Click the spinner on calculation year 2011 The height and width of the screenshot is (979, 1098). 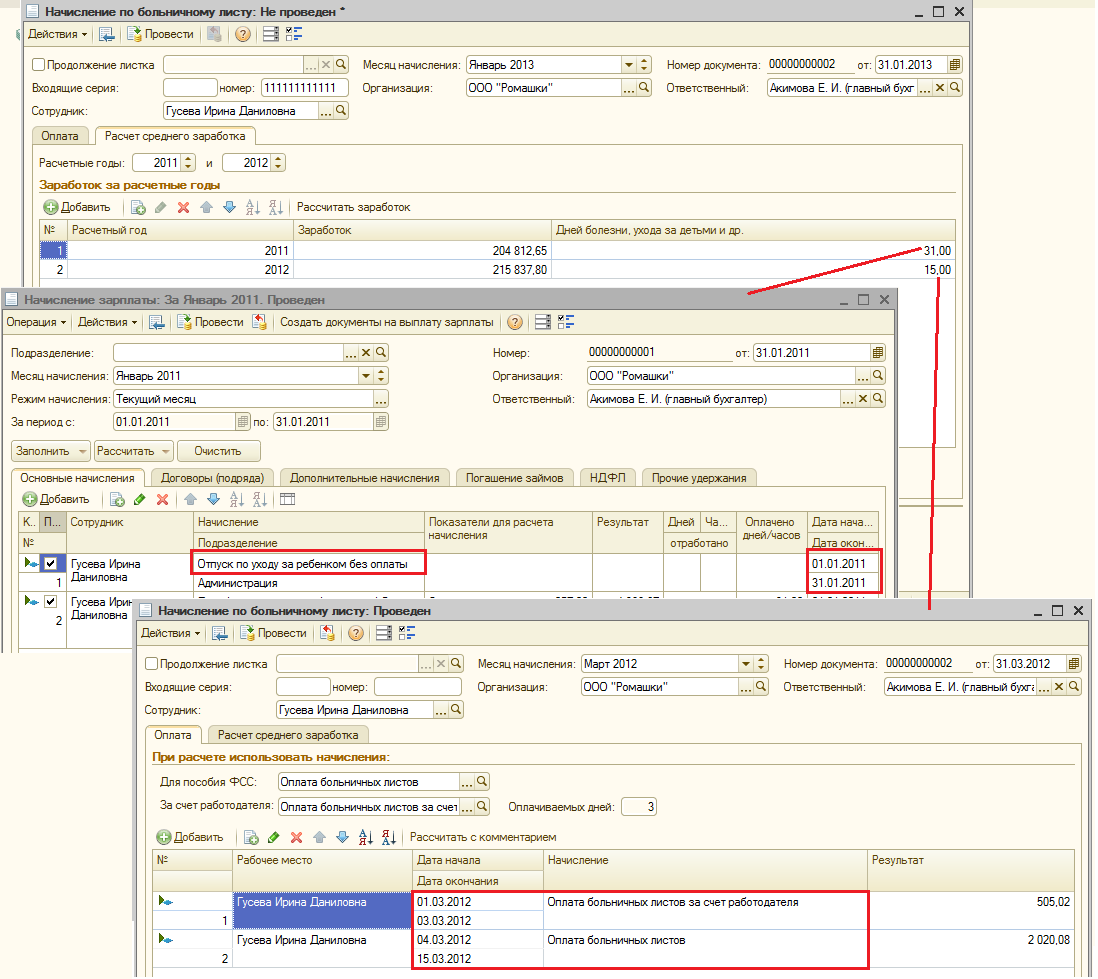point(190,163)
